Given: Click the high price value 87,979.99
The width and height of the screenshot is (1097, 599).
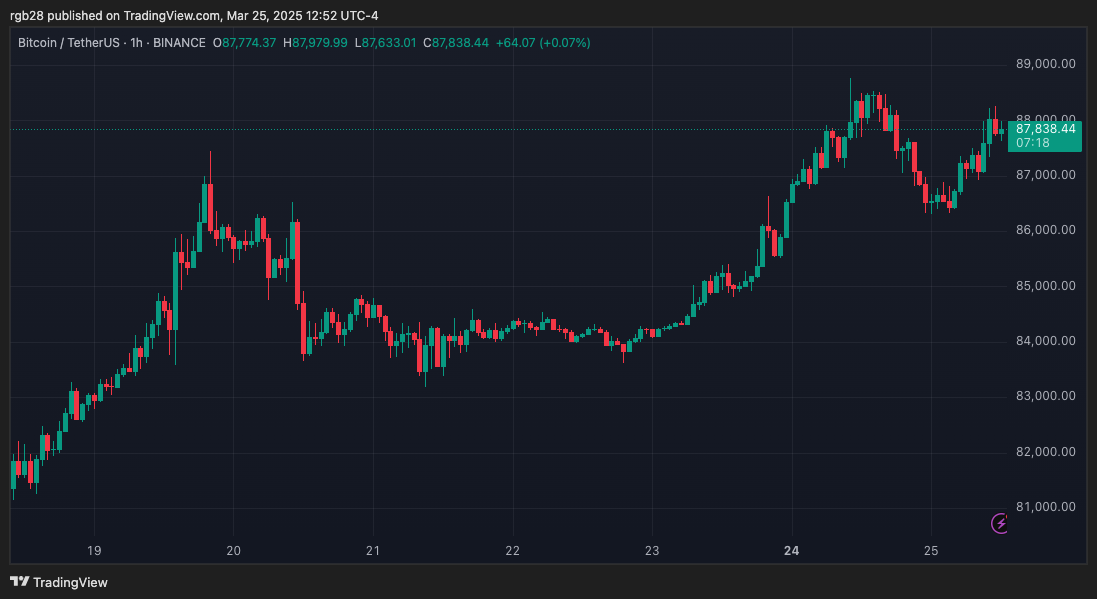Looking at the screenshot, I should point(319,43).
